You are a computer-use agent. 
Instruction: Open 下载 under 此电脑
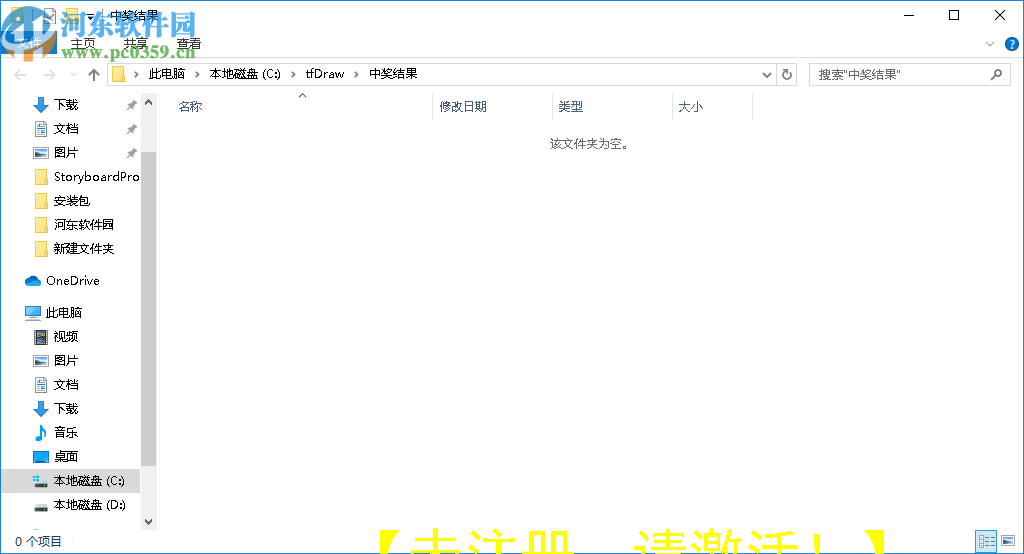(65, 408)
